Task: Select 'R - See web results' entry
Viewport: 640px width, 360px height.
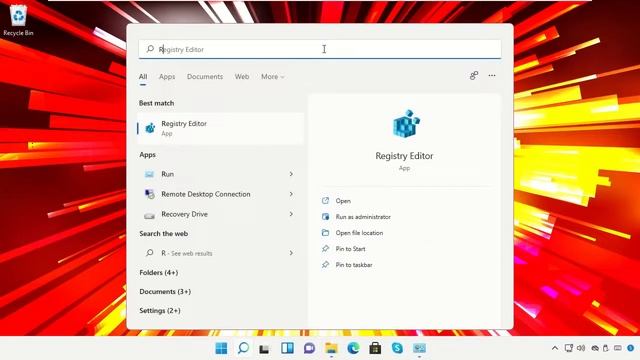Action: pos(220,253)
